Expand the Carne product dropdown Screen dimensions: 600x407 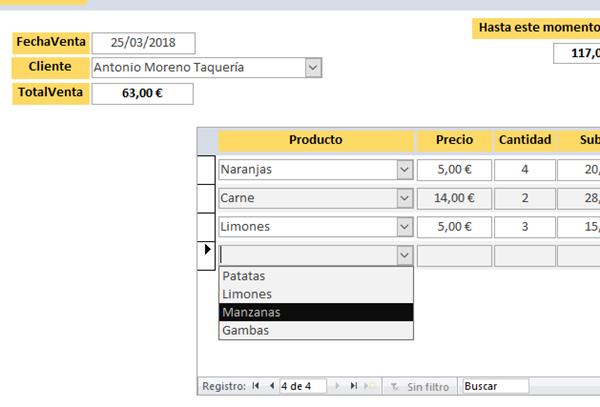pos(404,198)
